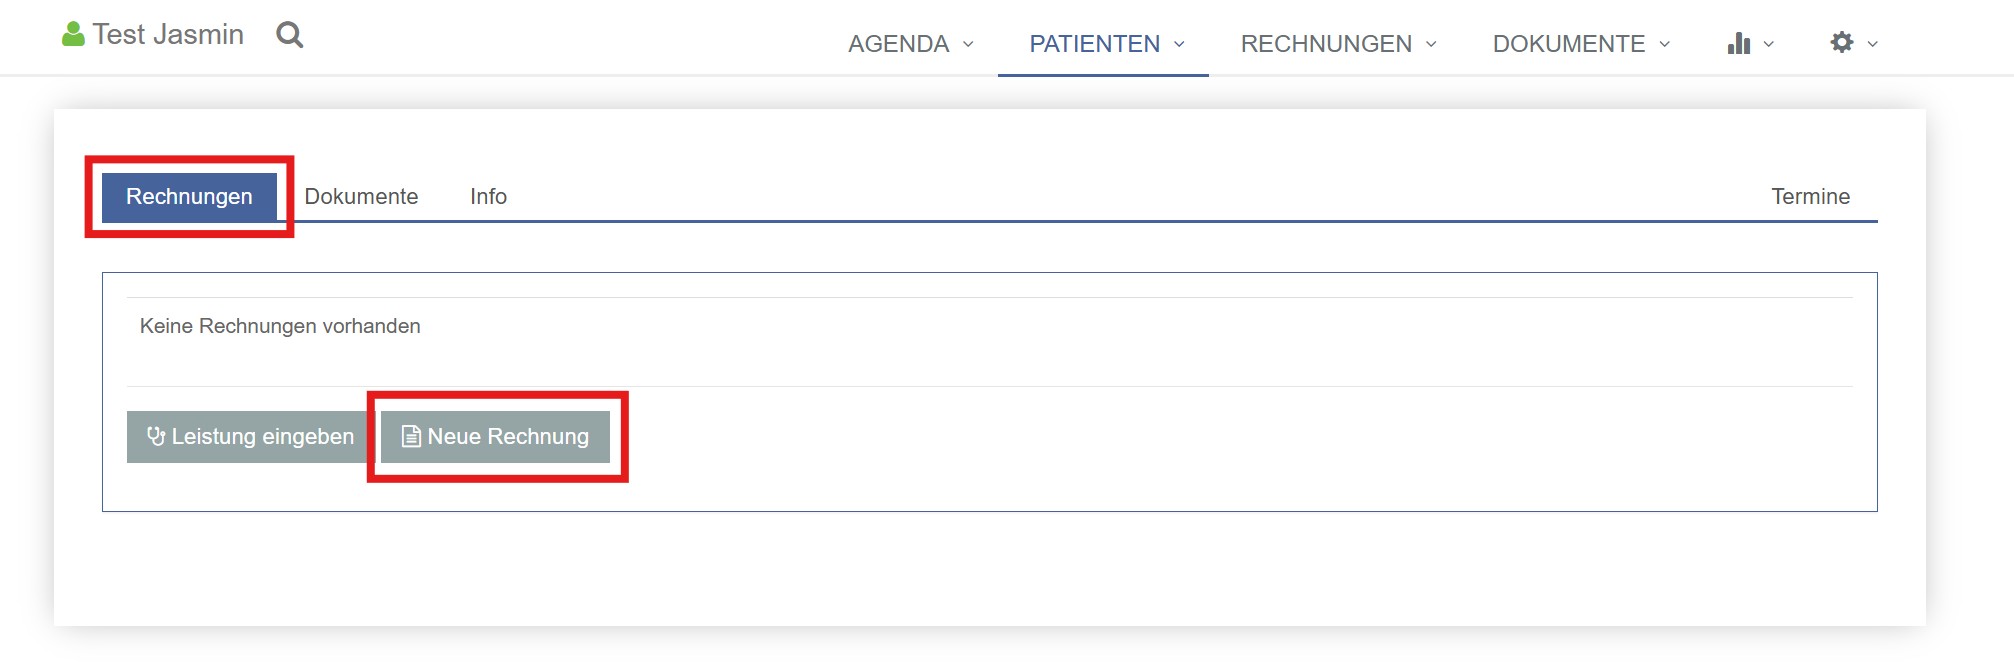Open the bar chart statistics icon
Image resolution: width=2014 pixels, height=670 pixels.
coord(1739,43)
